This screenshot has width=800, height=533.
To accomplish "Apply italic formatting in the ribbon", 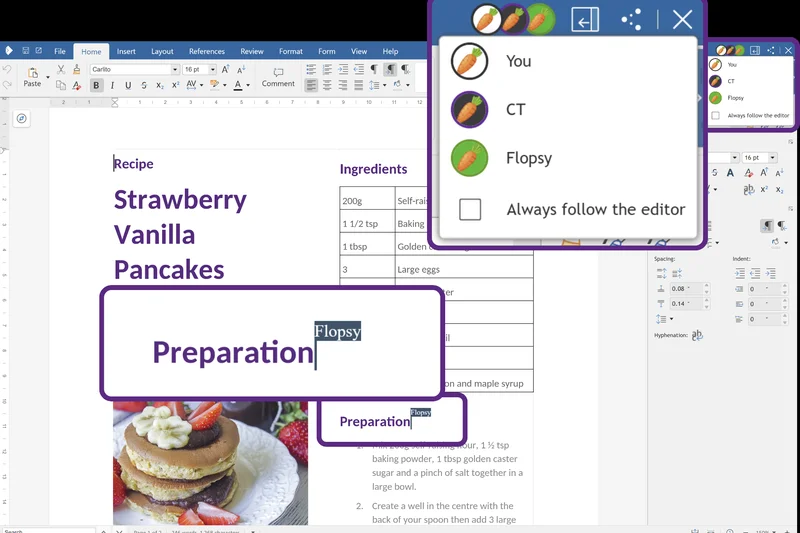I will click(112, 86).
